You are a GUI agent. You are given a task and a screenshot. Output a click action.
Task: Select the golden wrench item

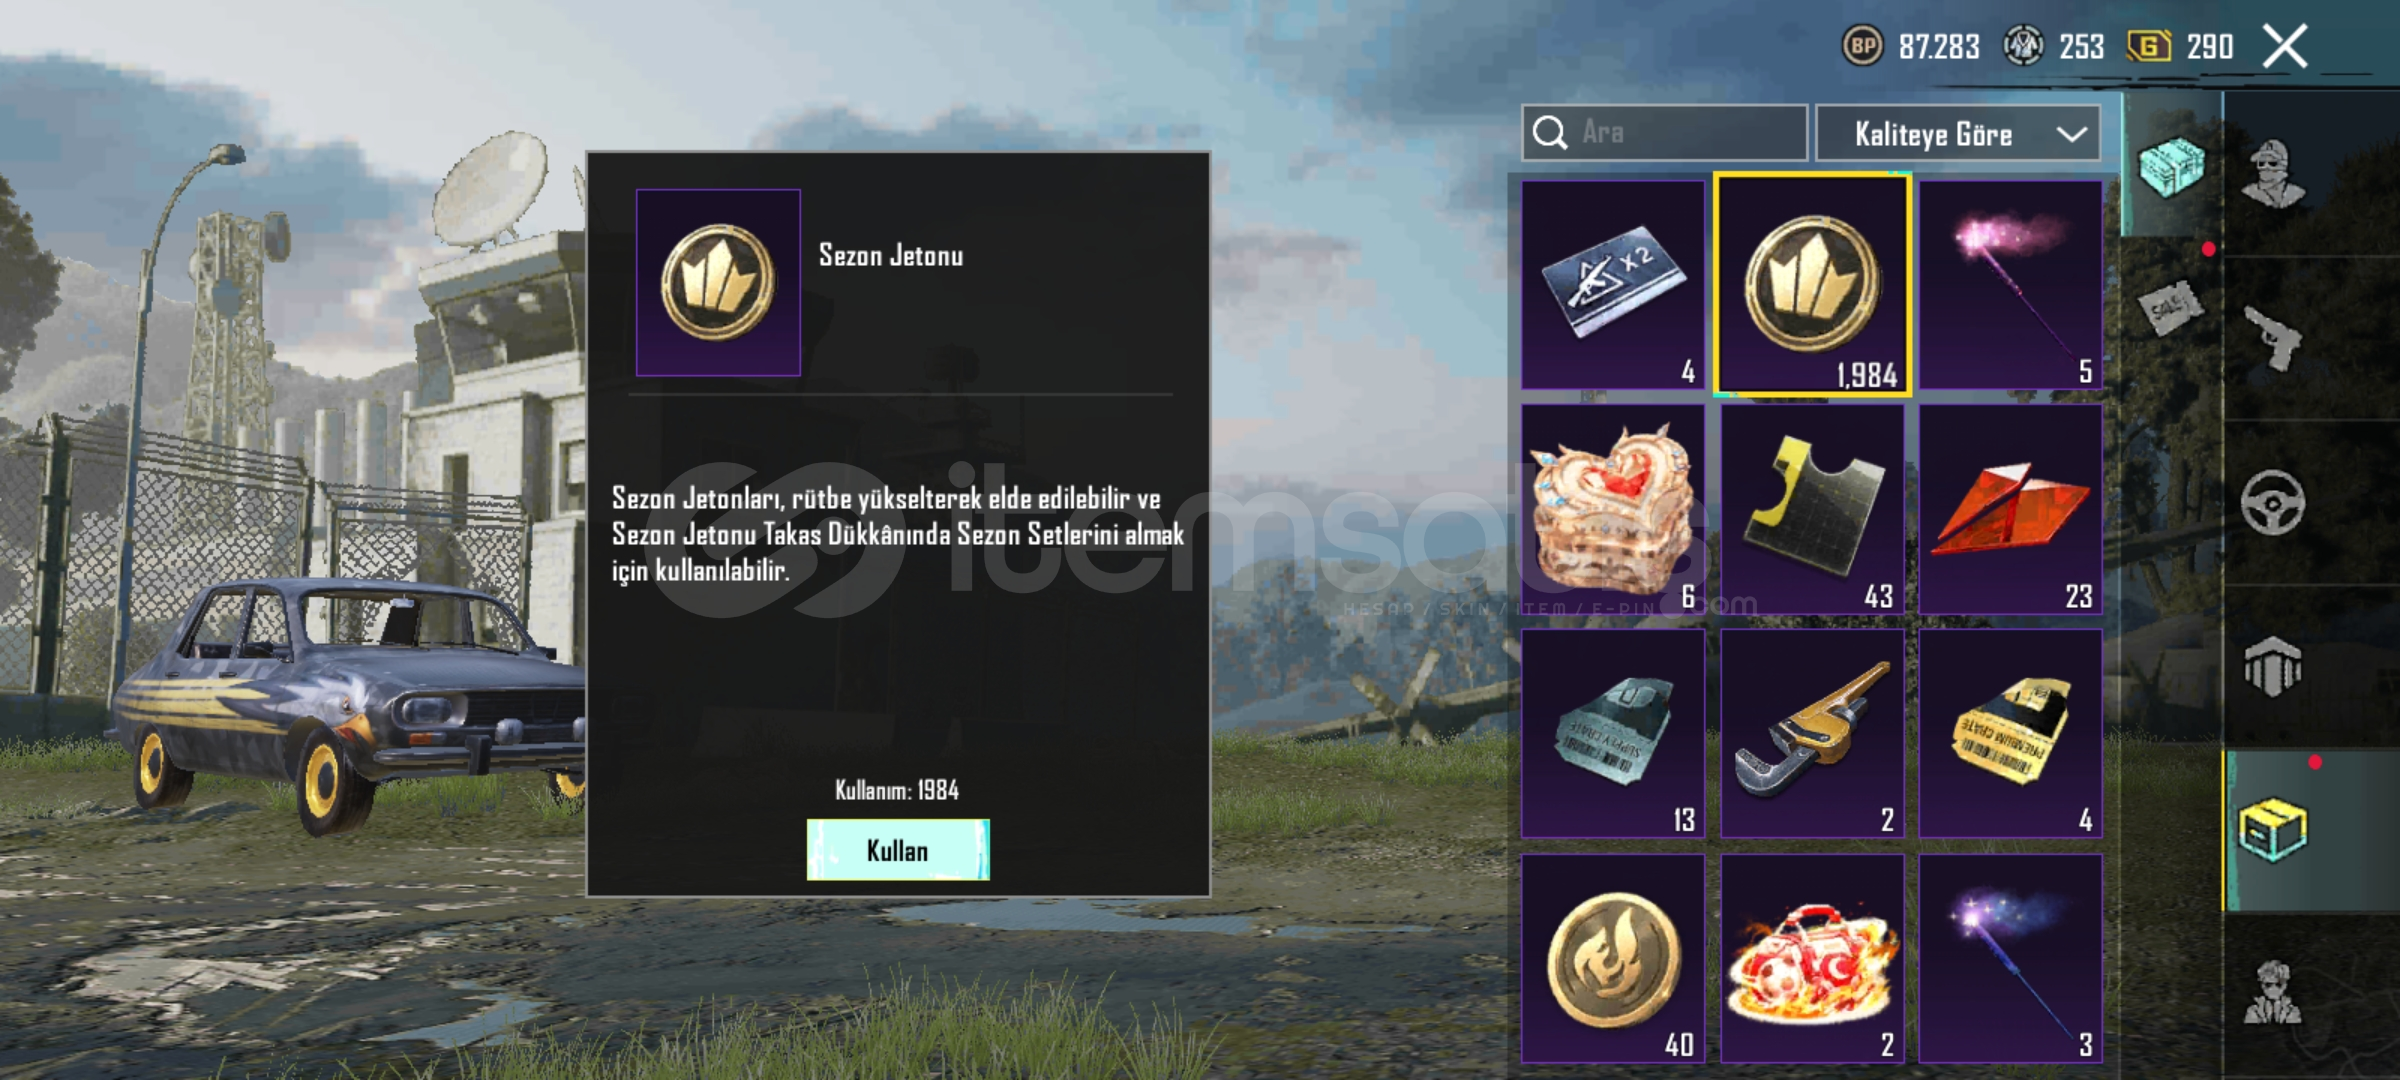[1812, 734]
